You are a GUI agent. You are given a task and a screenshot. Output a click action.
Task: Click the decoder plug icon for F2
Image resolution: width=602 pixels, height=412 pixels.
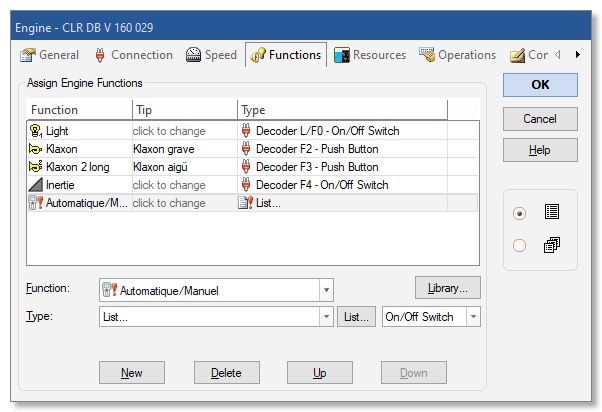click(246, 149)
